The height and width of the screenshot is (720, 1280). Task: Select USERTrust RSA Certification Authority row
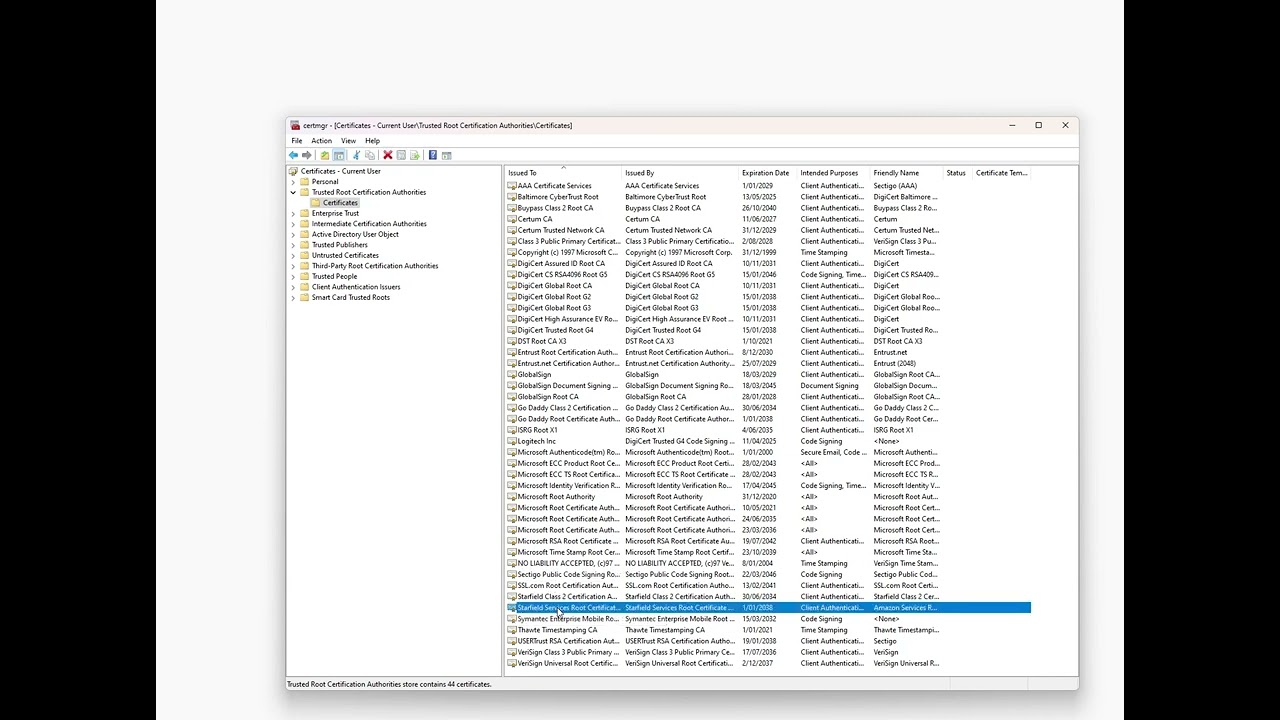pyautogui.click(x=768, y=641)
